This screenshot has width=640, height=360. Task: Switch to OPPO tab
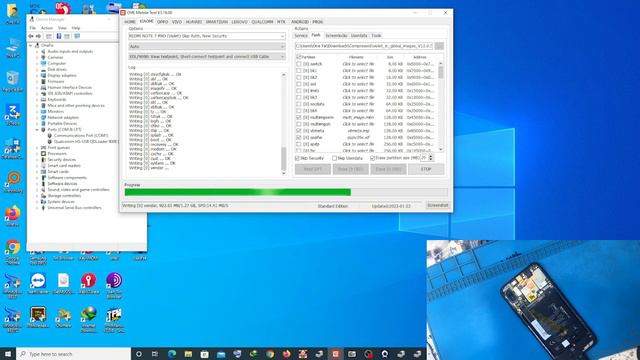[x=162, y=22]
